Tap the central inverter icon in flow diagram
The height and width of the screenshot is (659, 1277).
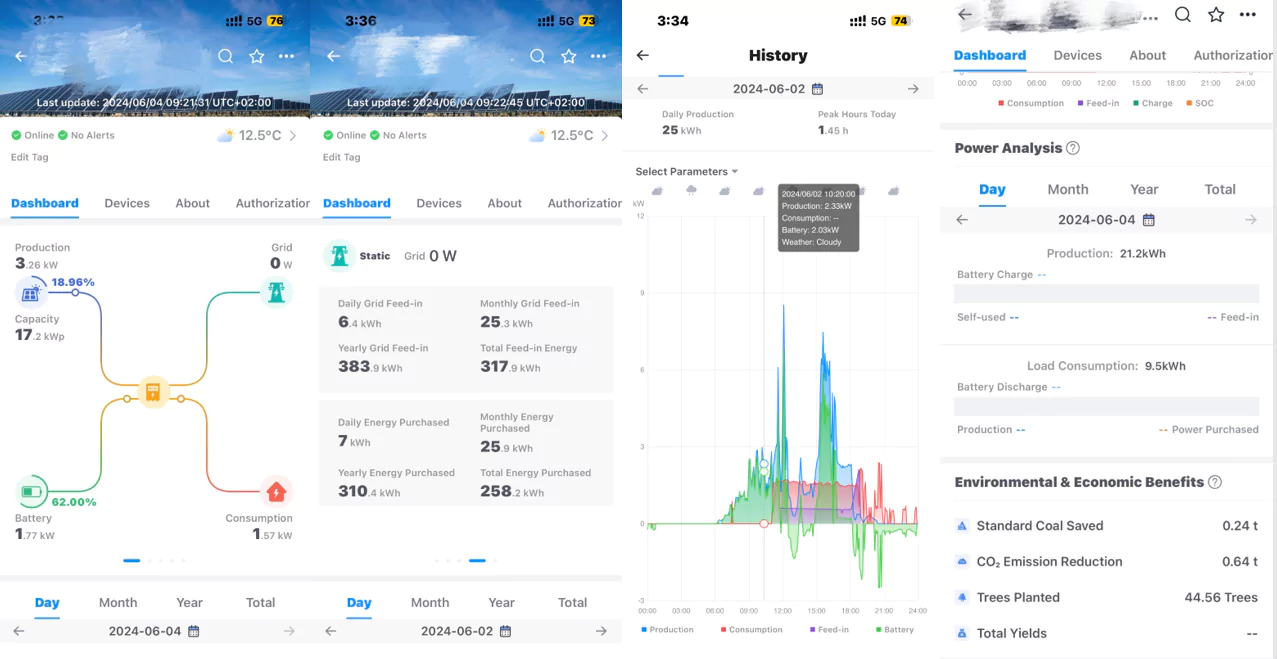tap(152, 392)
